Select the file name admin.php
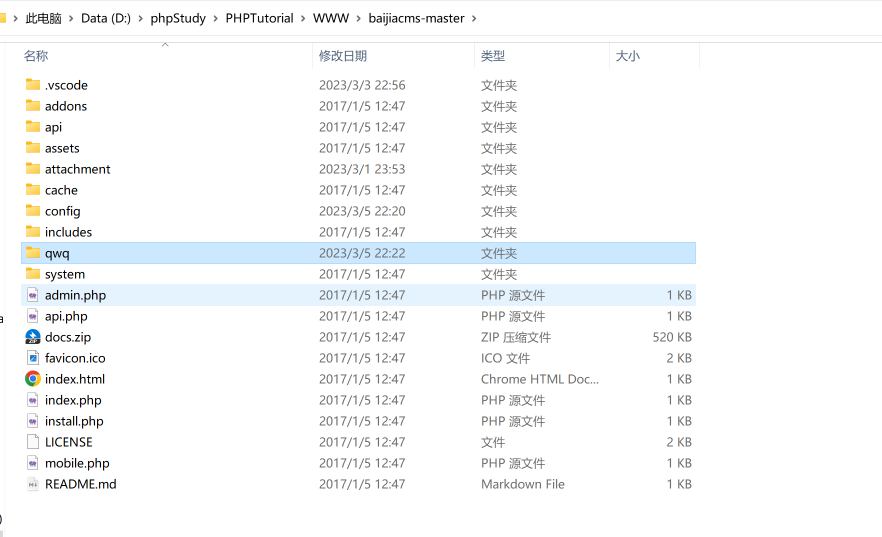Viewport: 882px width, 537px height. tap(75, 295)
